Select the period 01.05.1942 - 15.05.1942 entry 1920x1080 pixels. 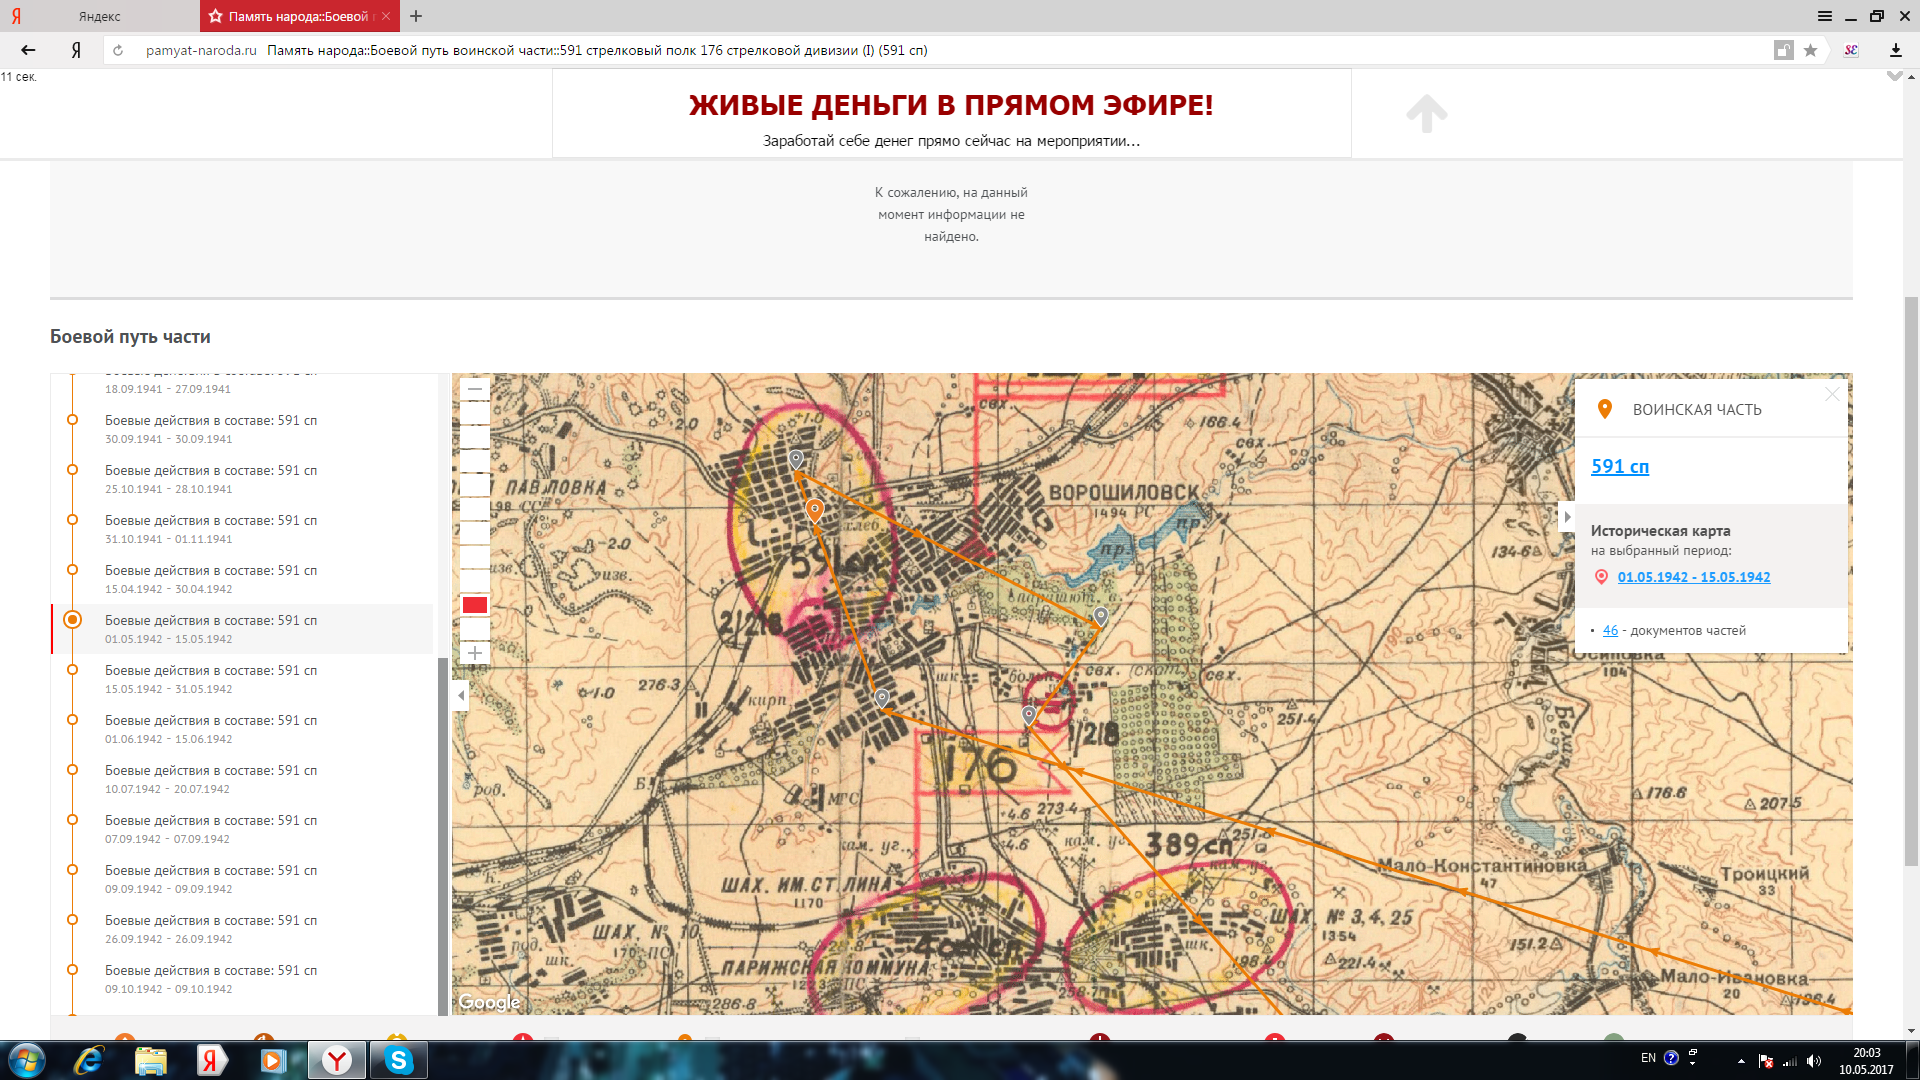tap(211, 629)
